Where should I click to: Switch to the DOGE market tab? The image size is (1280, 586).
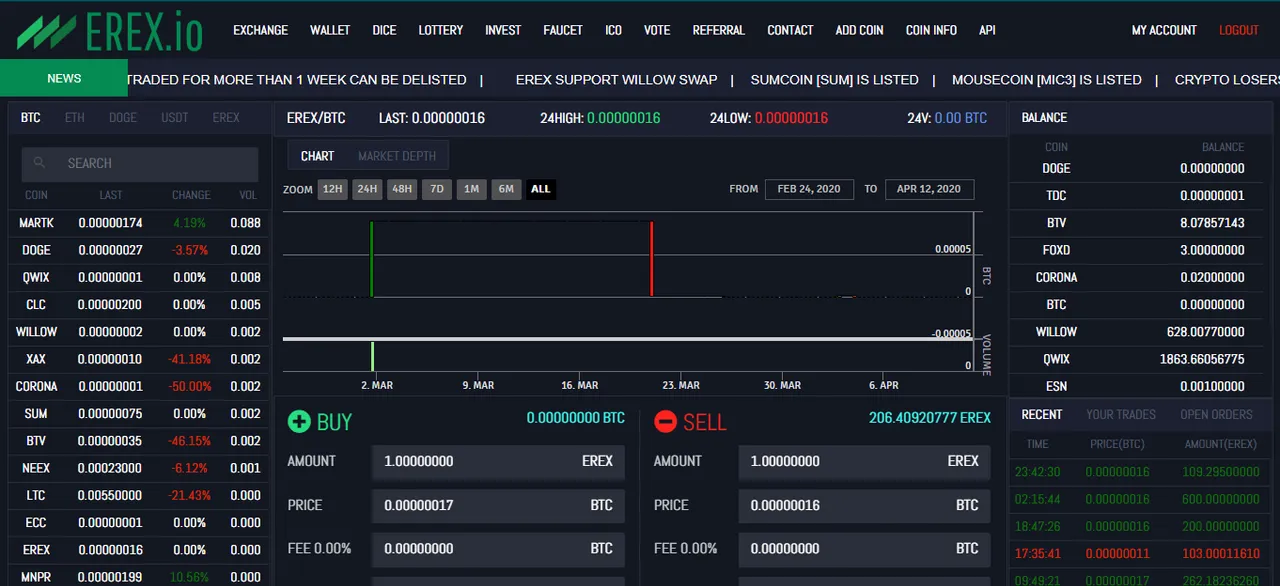(x=123, y=117)
